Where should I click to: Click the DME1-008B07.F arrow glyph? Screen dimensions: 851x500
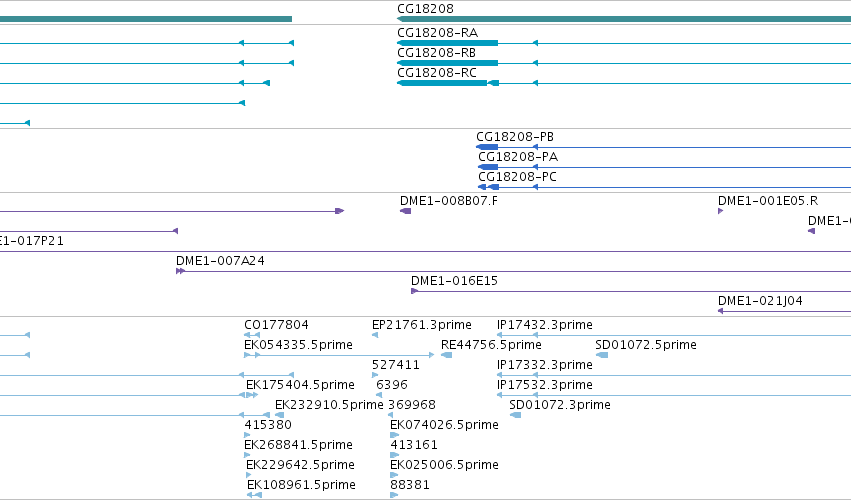coord(405,211)
